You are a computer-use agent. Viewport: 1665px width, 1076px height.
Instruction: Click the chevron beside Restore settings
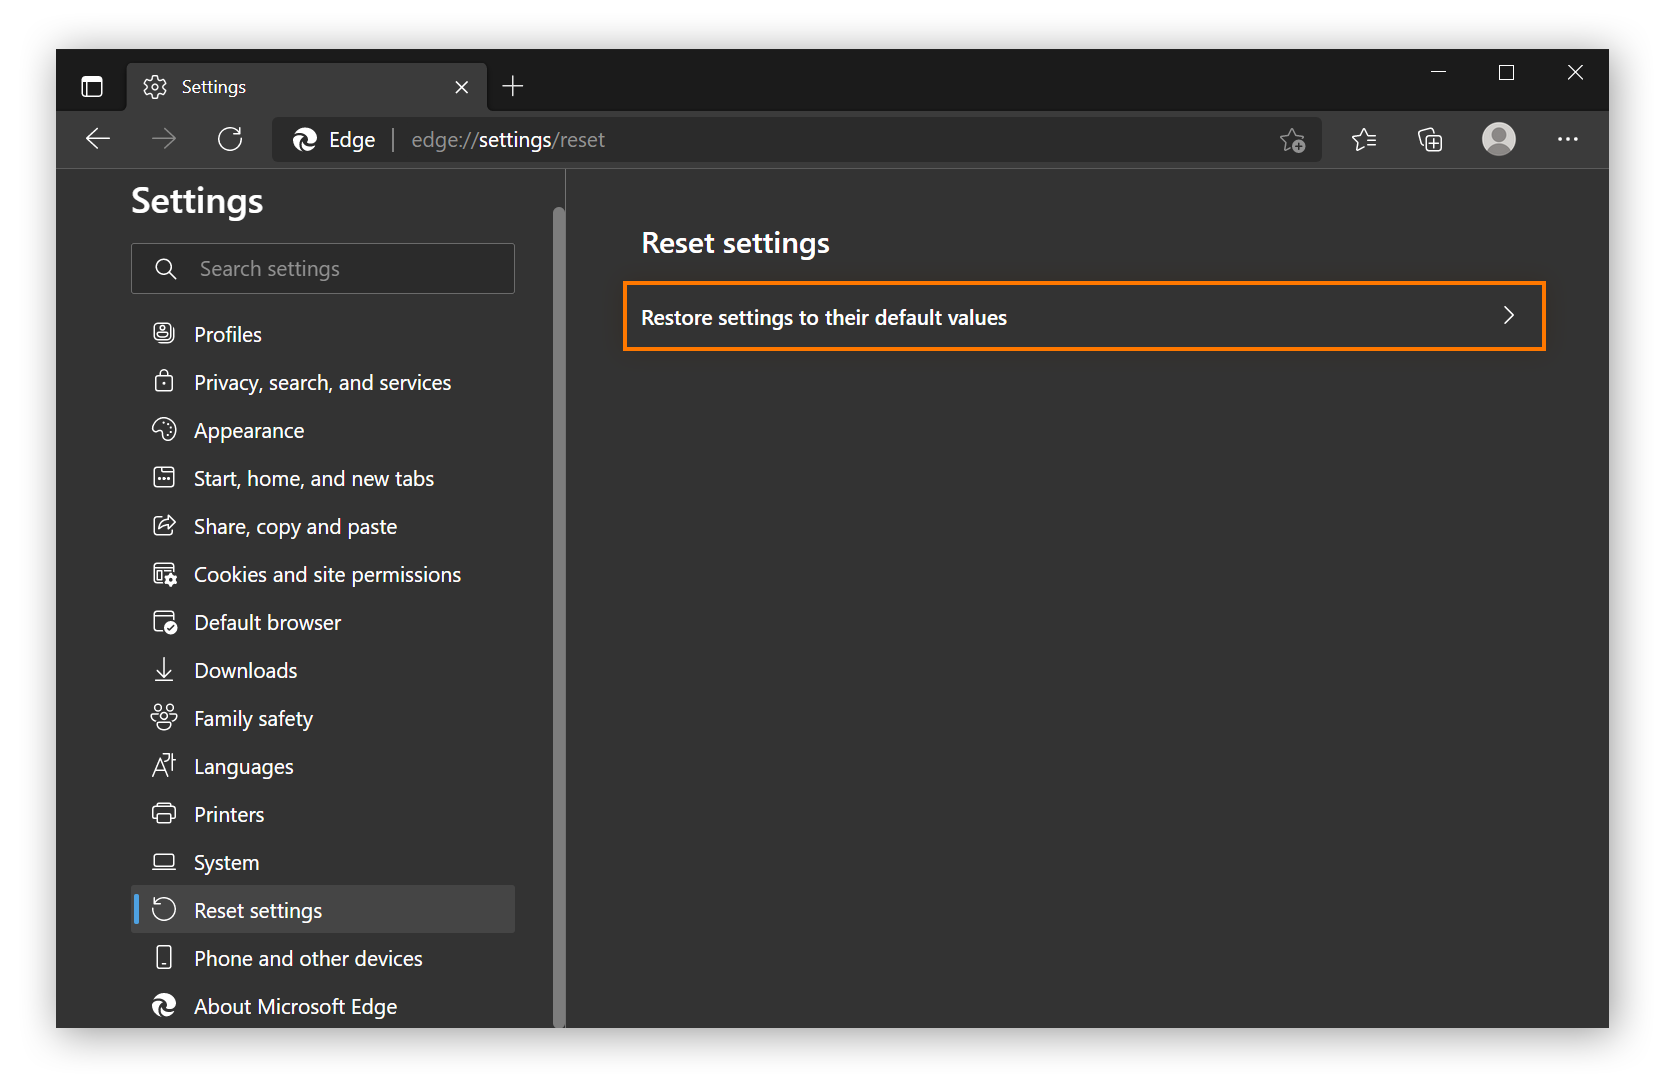[x=1508, y=316]
